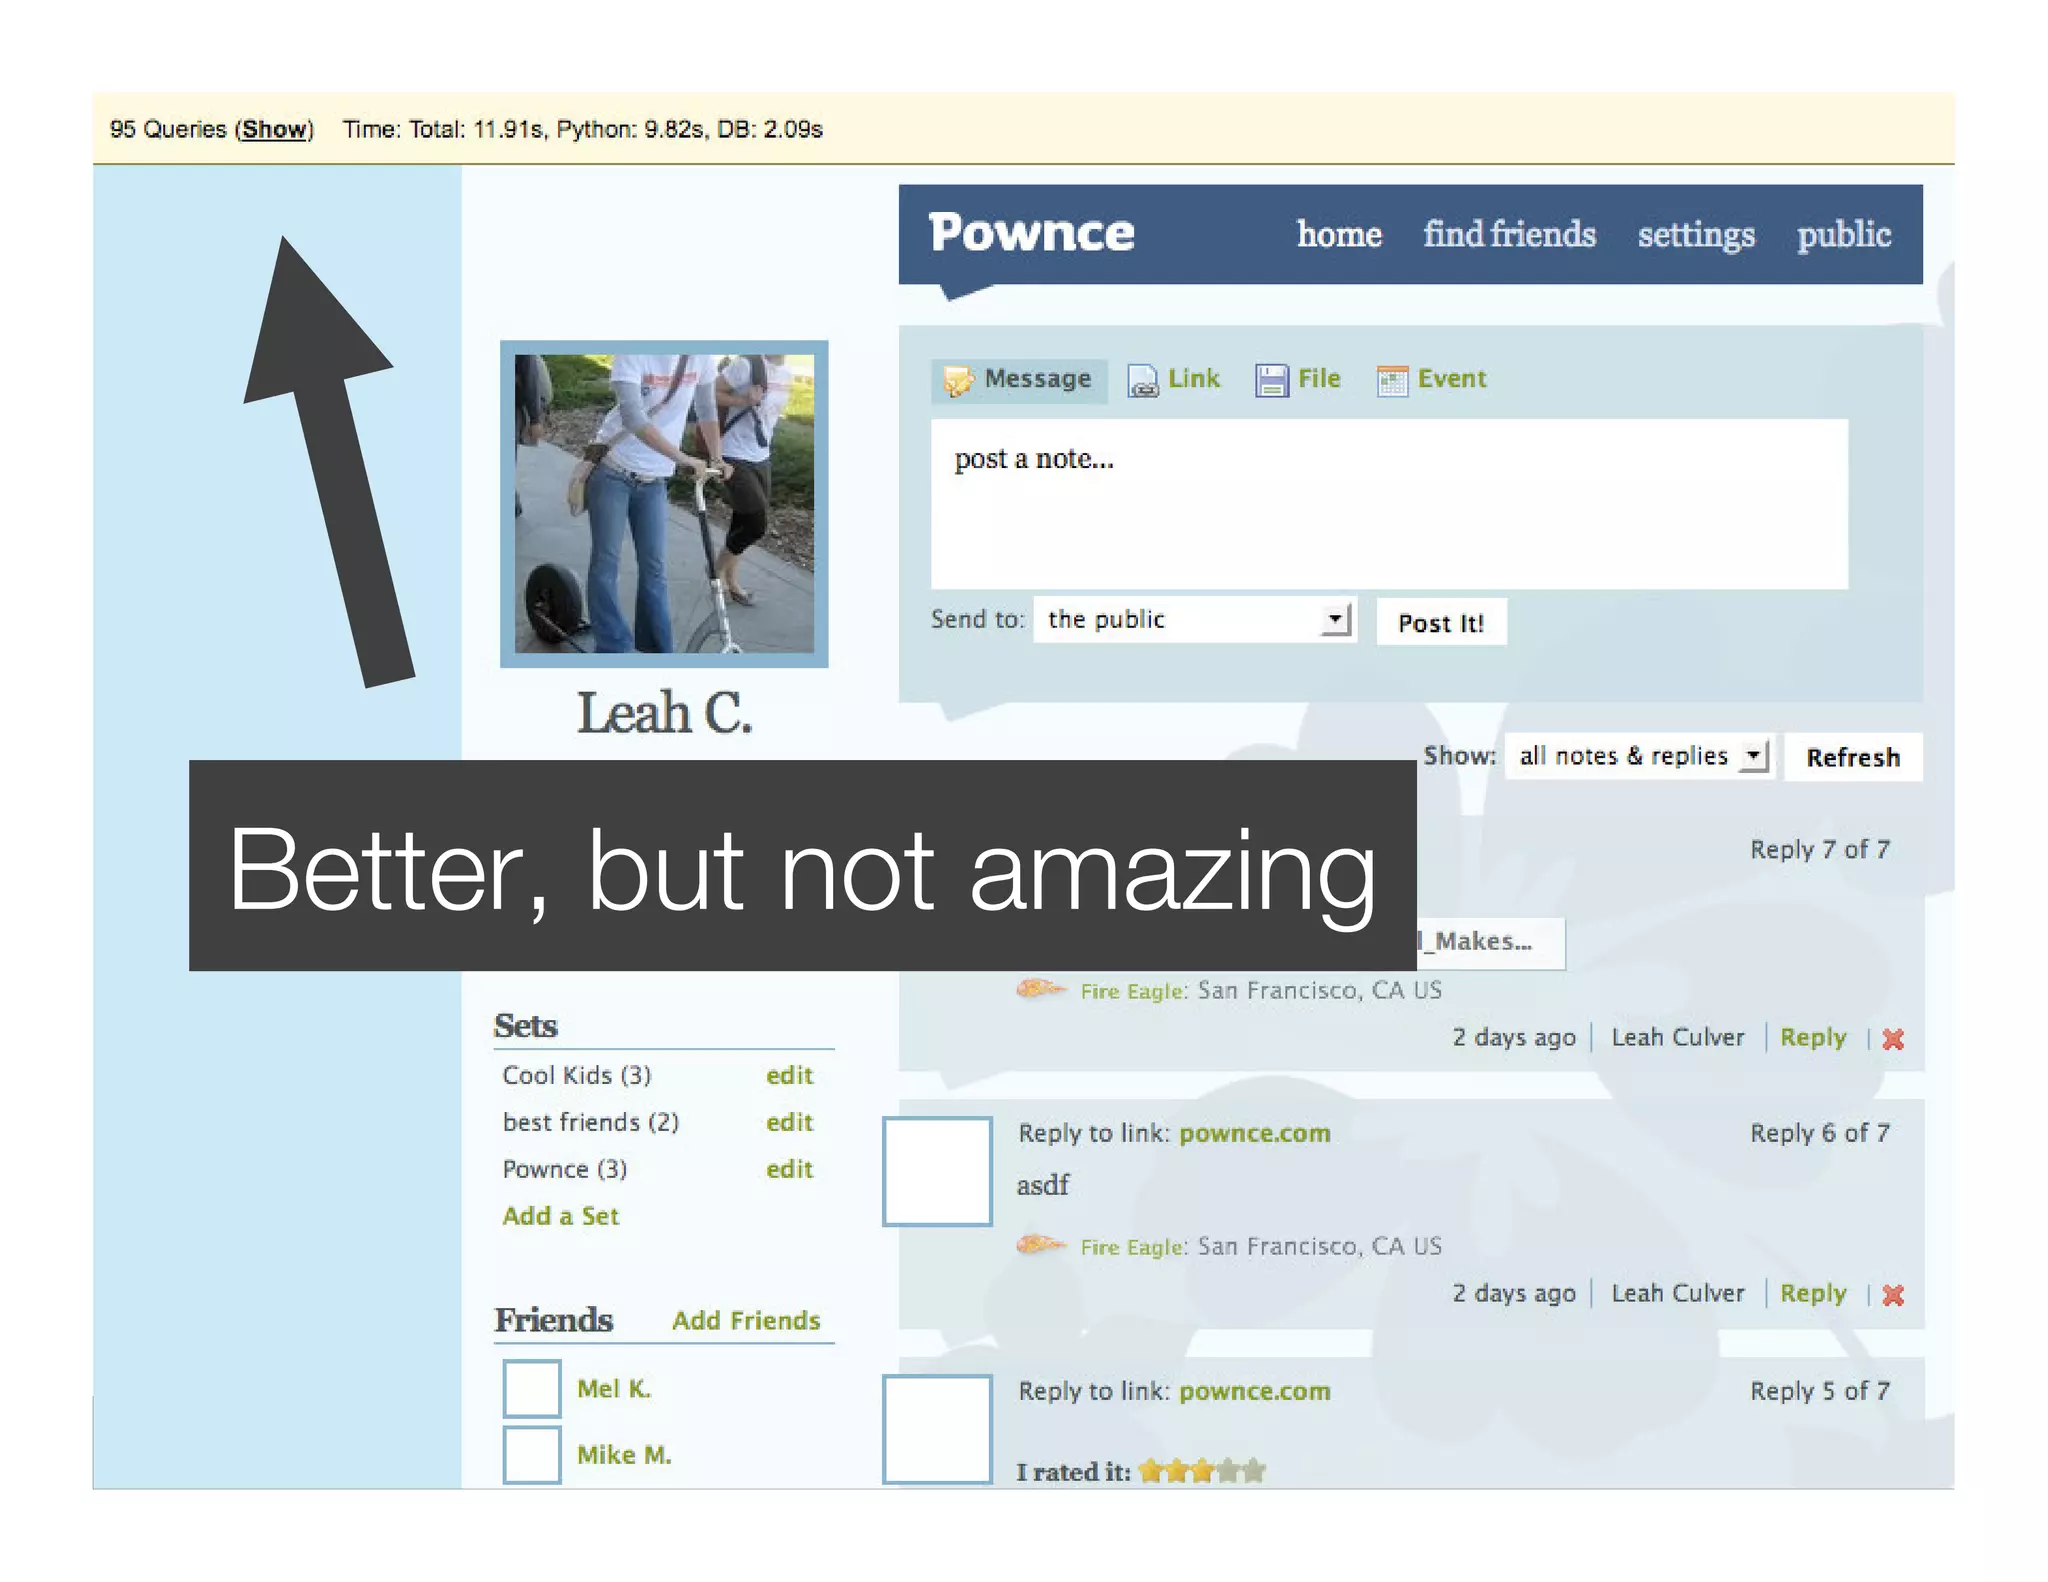Click the star rating in Reply 5 of 7

tap(1202, 1471)
